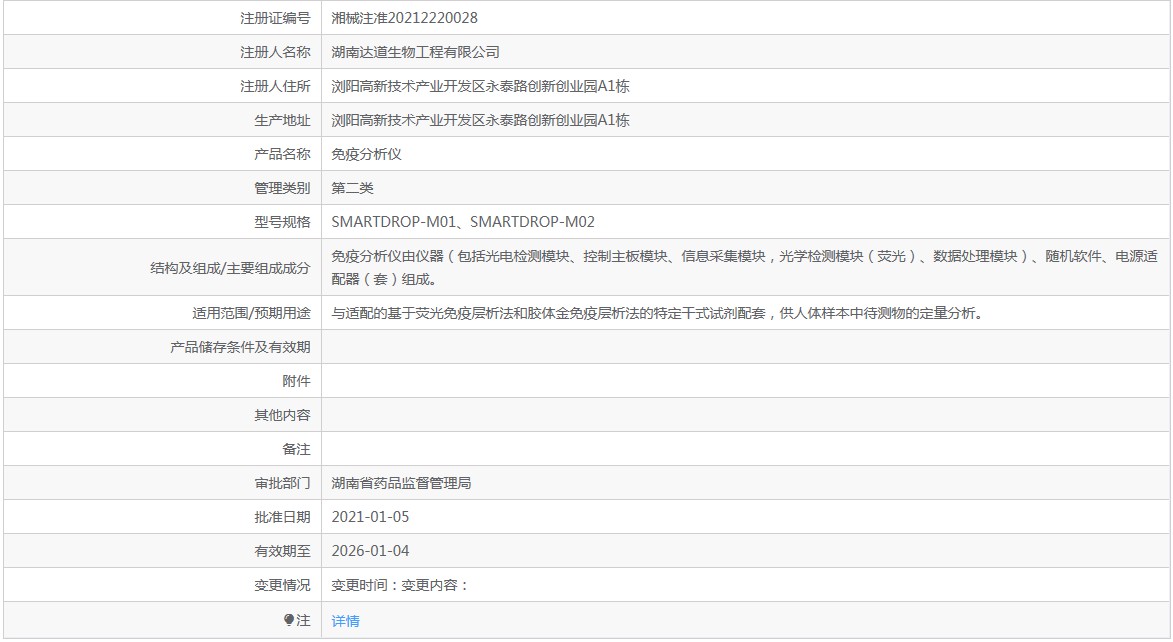Click the 批准日期 label
Image resolution: width=1173 pixels, height=642 pixels.
coord(282,517)
